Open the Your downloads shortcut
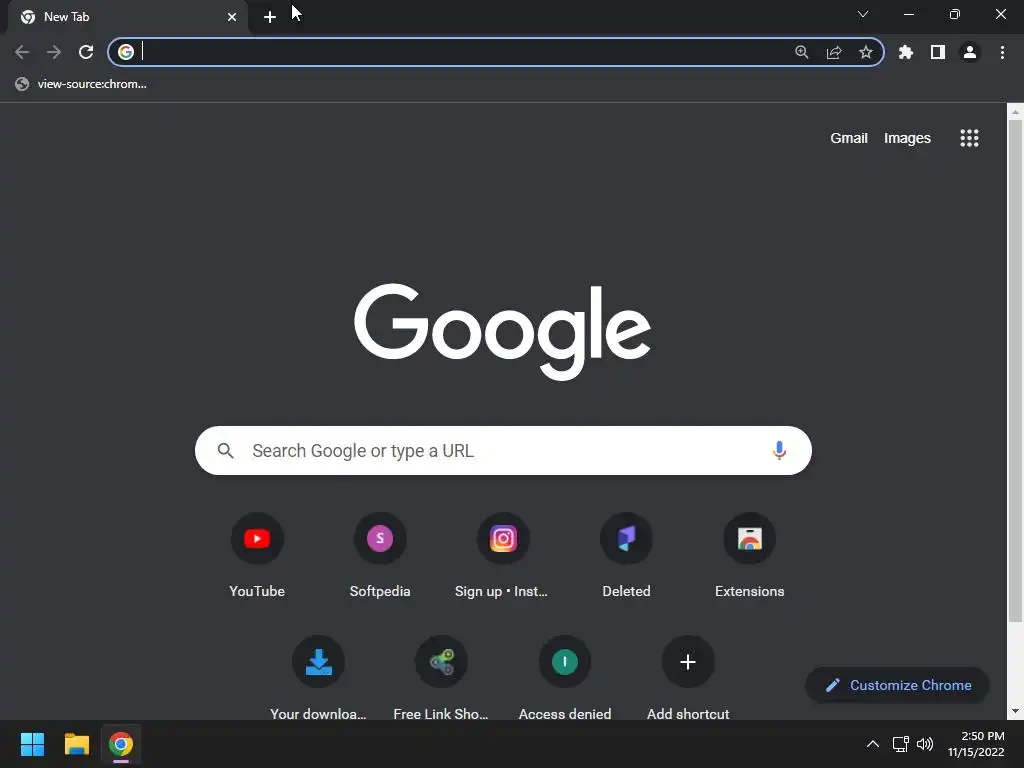Image resolution: width=1024 pixels, height=768 pixels. pos(319,679)
